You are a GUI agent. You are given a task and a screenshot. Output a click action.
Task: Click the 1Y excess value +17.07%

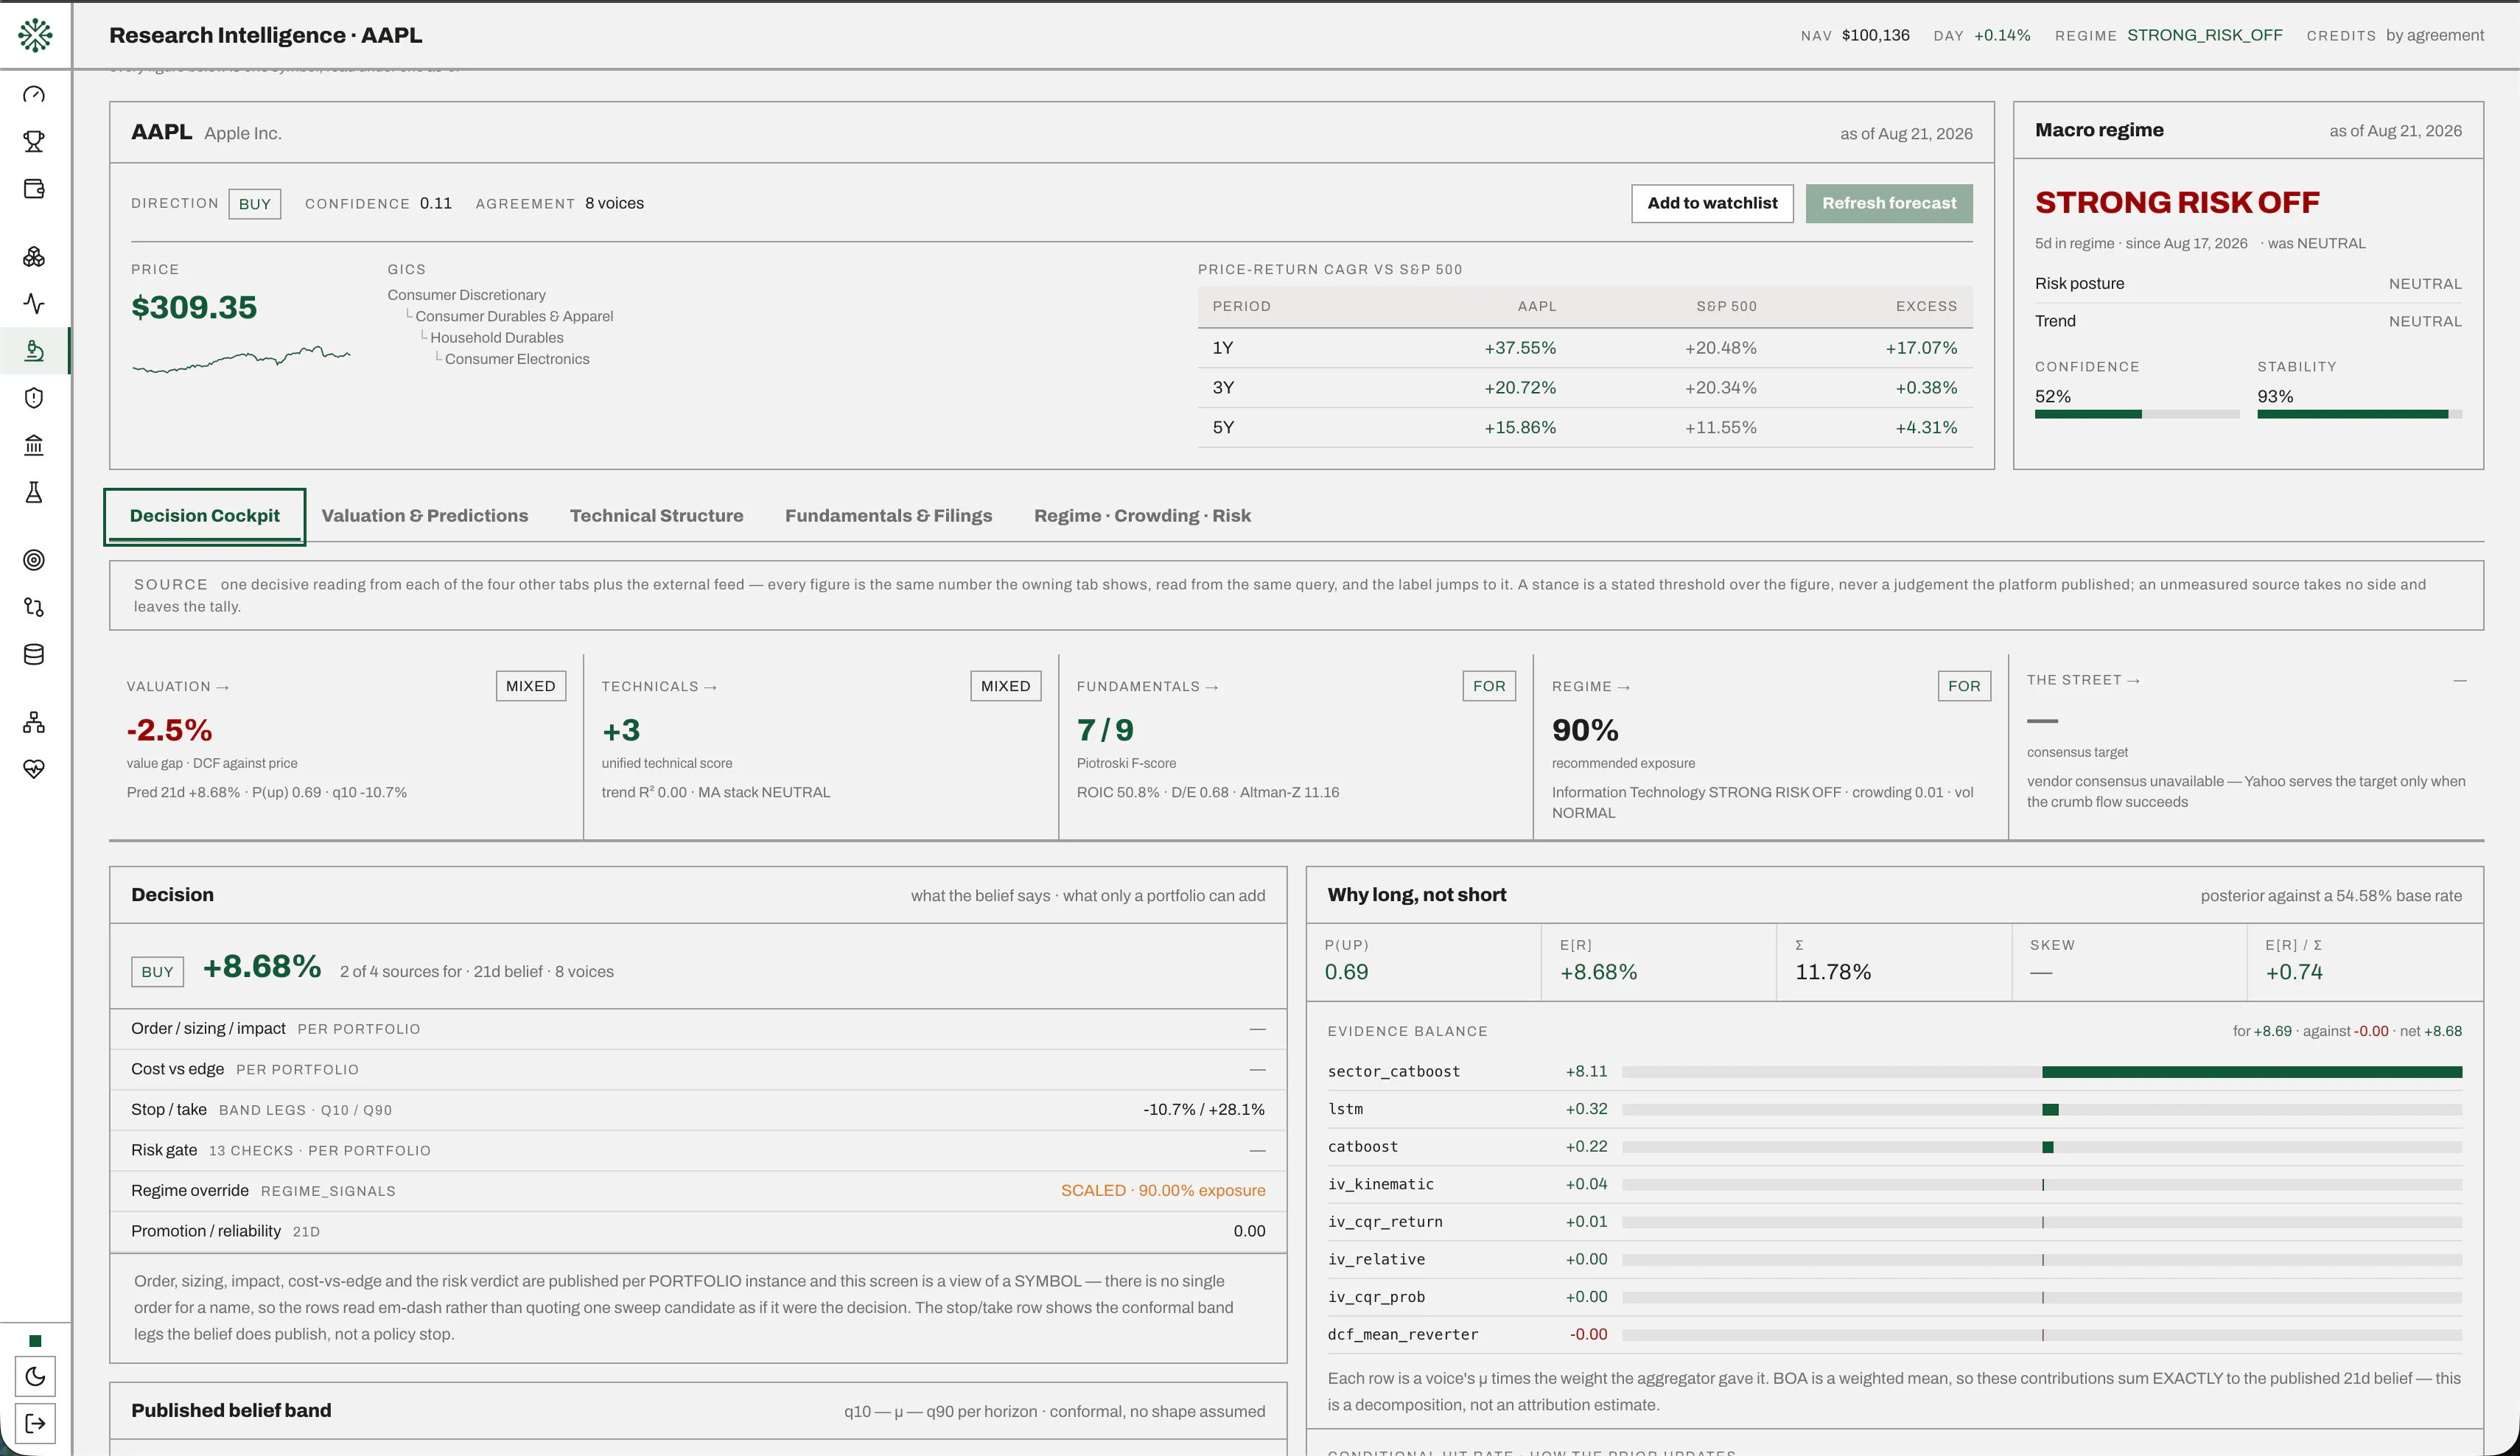point(1921,348)
